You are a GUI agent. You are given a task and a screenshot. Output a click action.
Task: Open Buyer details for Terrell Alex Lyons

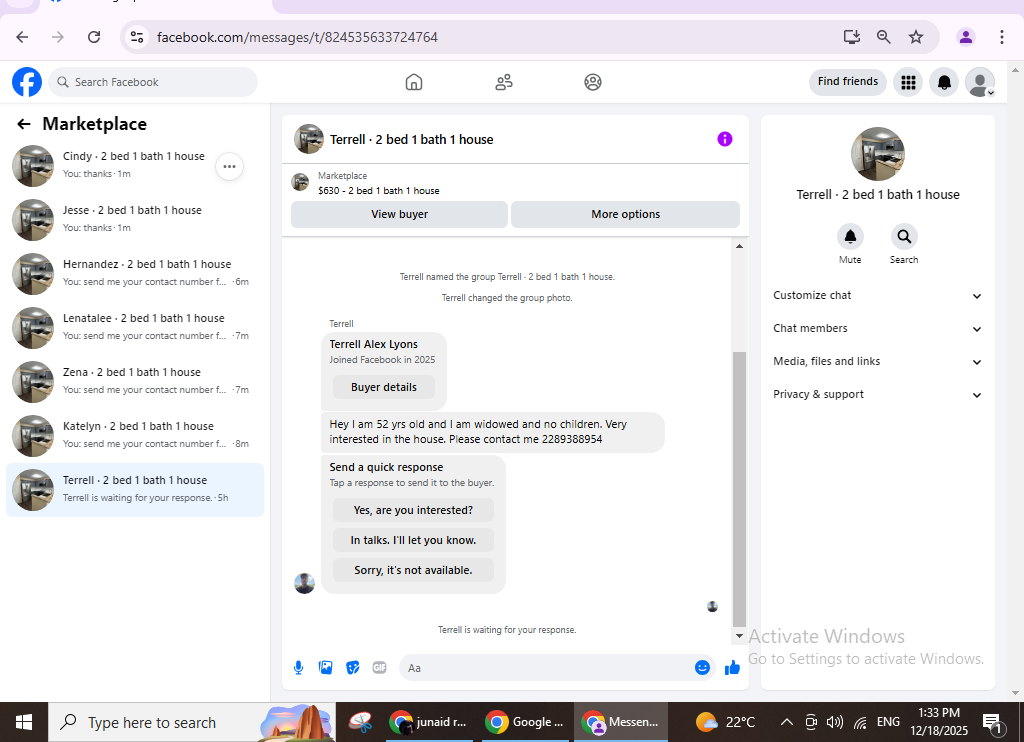[383, 387]
